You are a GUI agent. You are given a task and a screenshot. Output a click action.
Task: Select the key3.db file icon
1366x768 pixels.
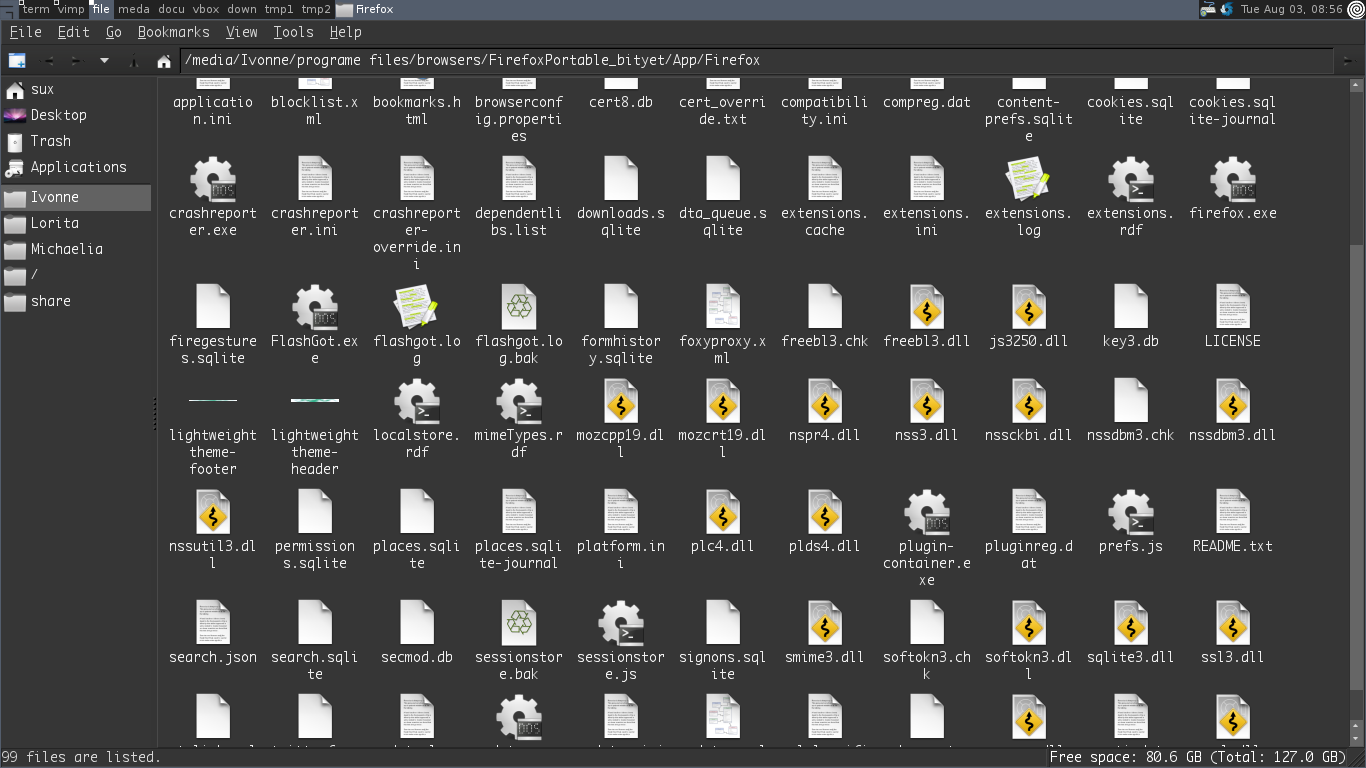pos(1131,307)
